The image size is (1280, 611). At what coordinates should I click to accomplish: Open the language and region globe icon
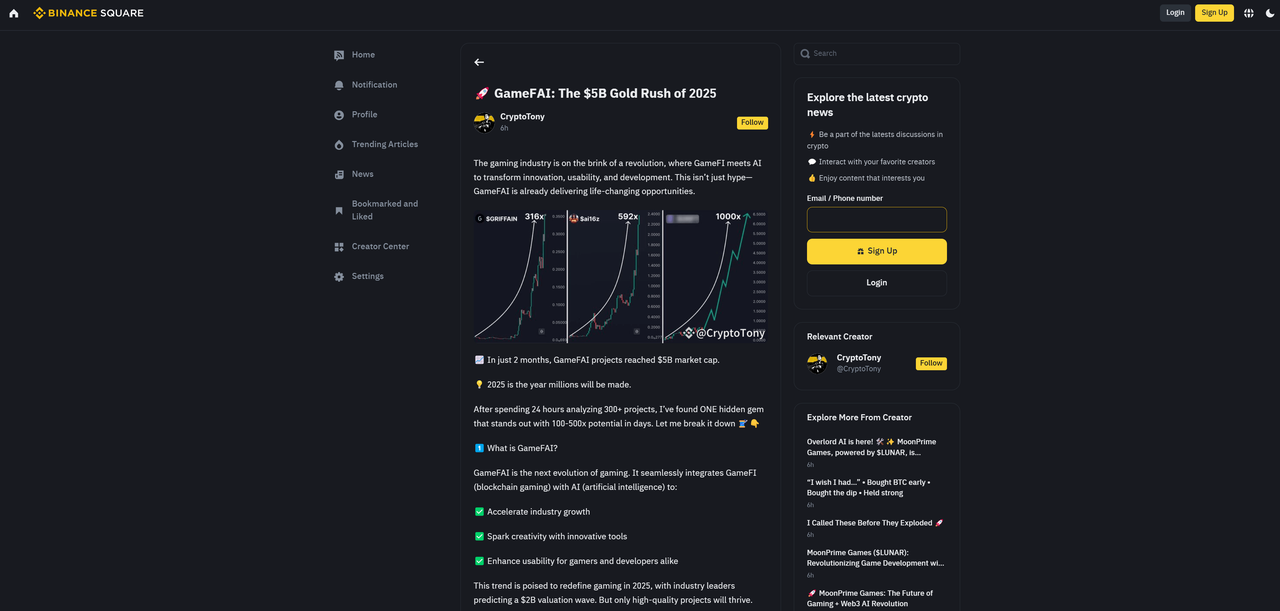(x=1249, y=13)
